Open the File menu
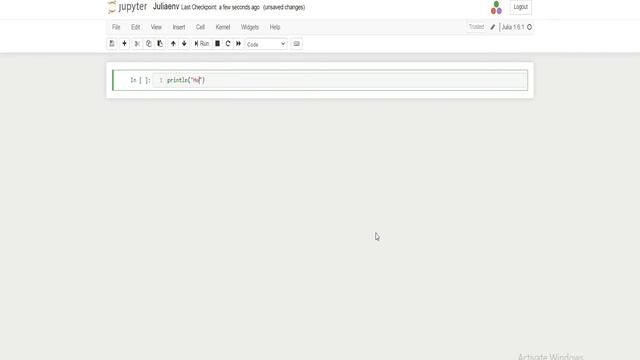Viewport: 640px width, 360px height. pos(116,27)
